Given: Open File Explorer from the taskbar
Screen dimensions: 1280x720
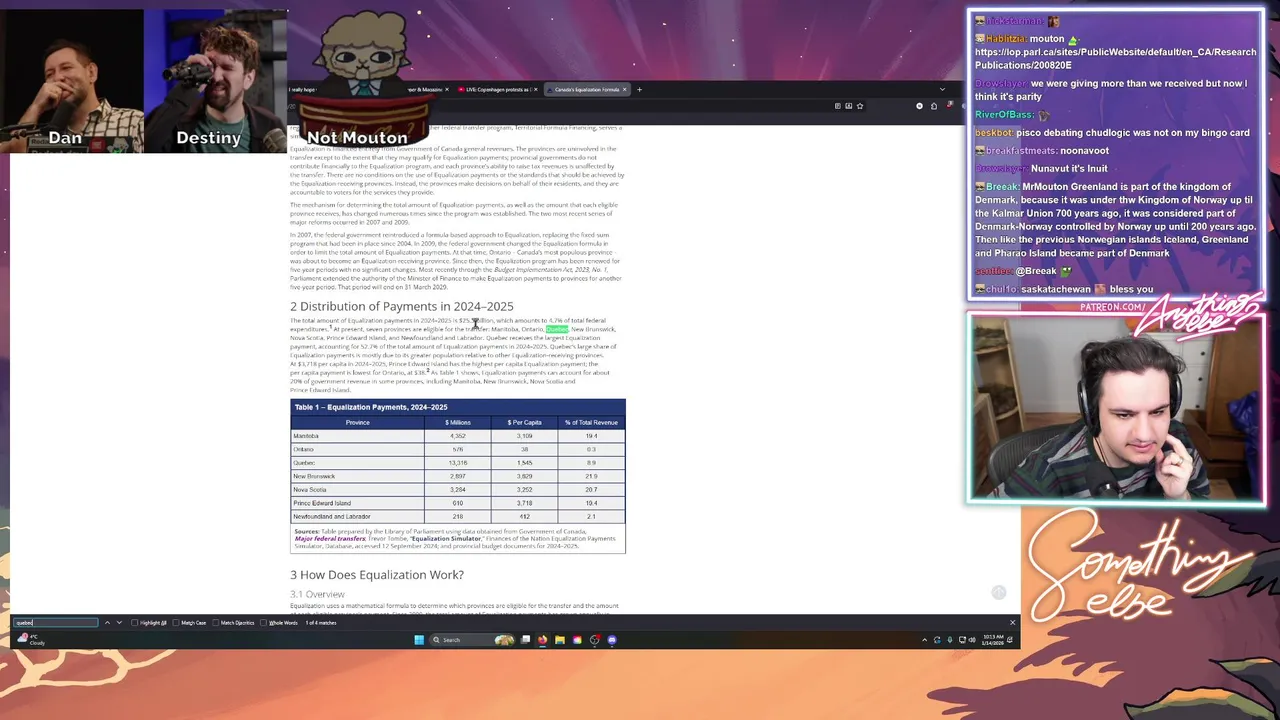Looking at the screenshot, I should point(560,640).
